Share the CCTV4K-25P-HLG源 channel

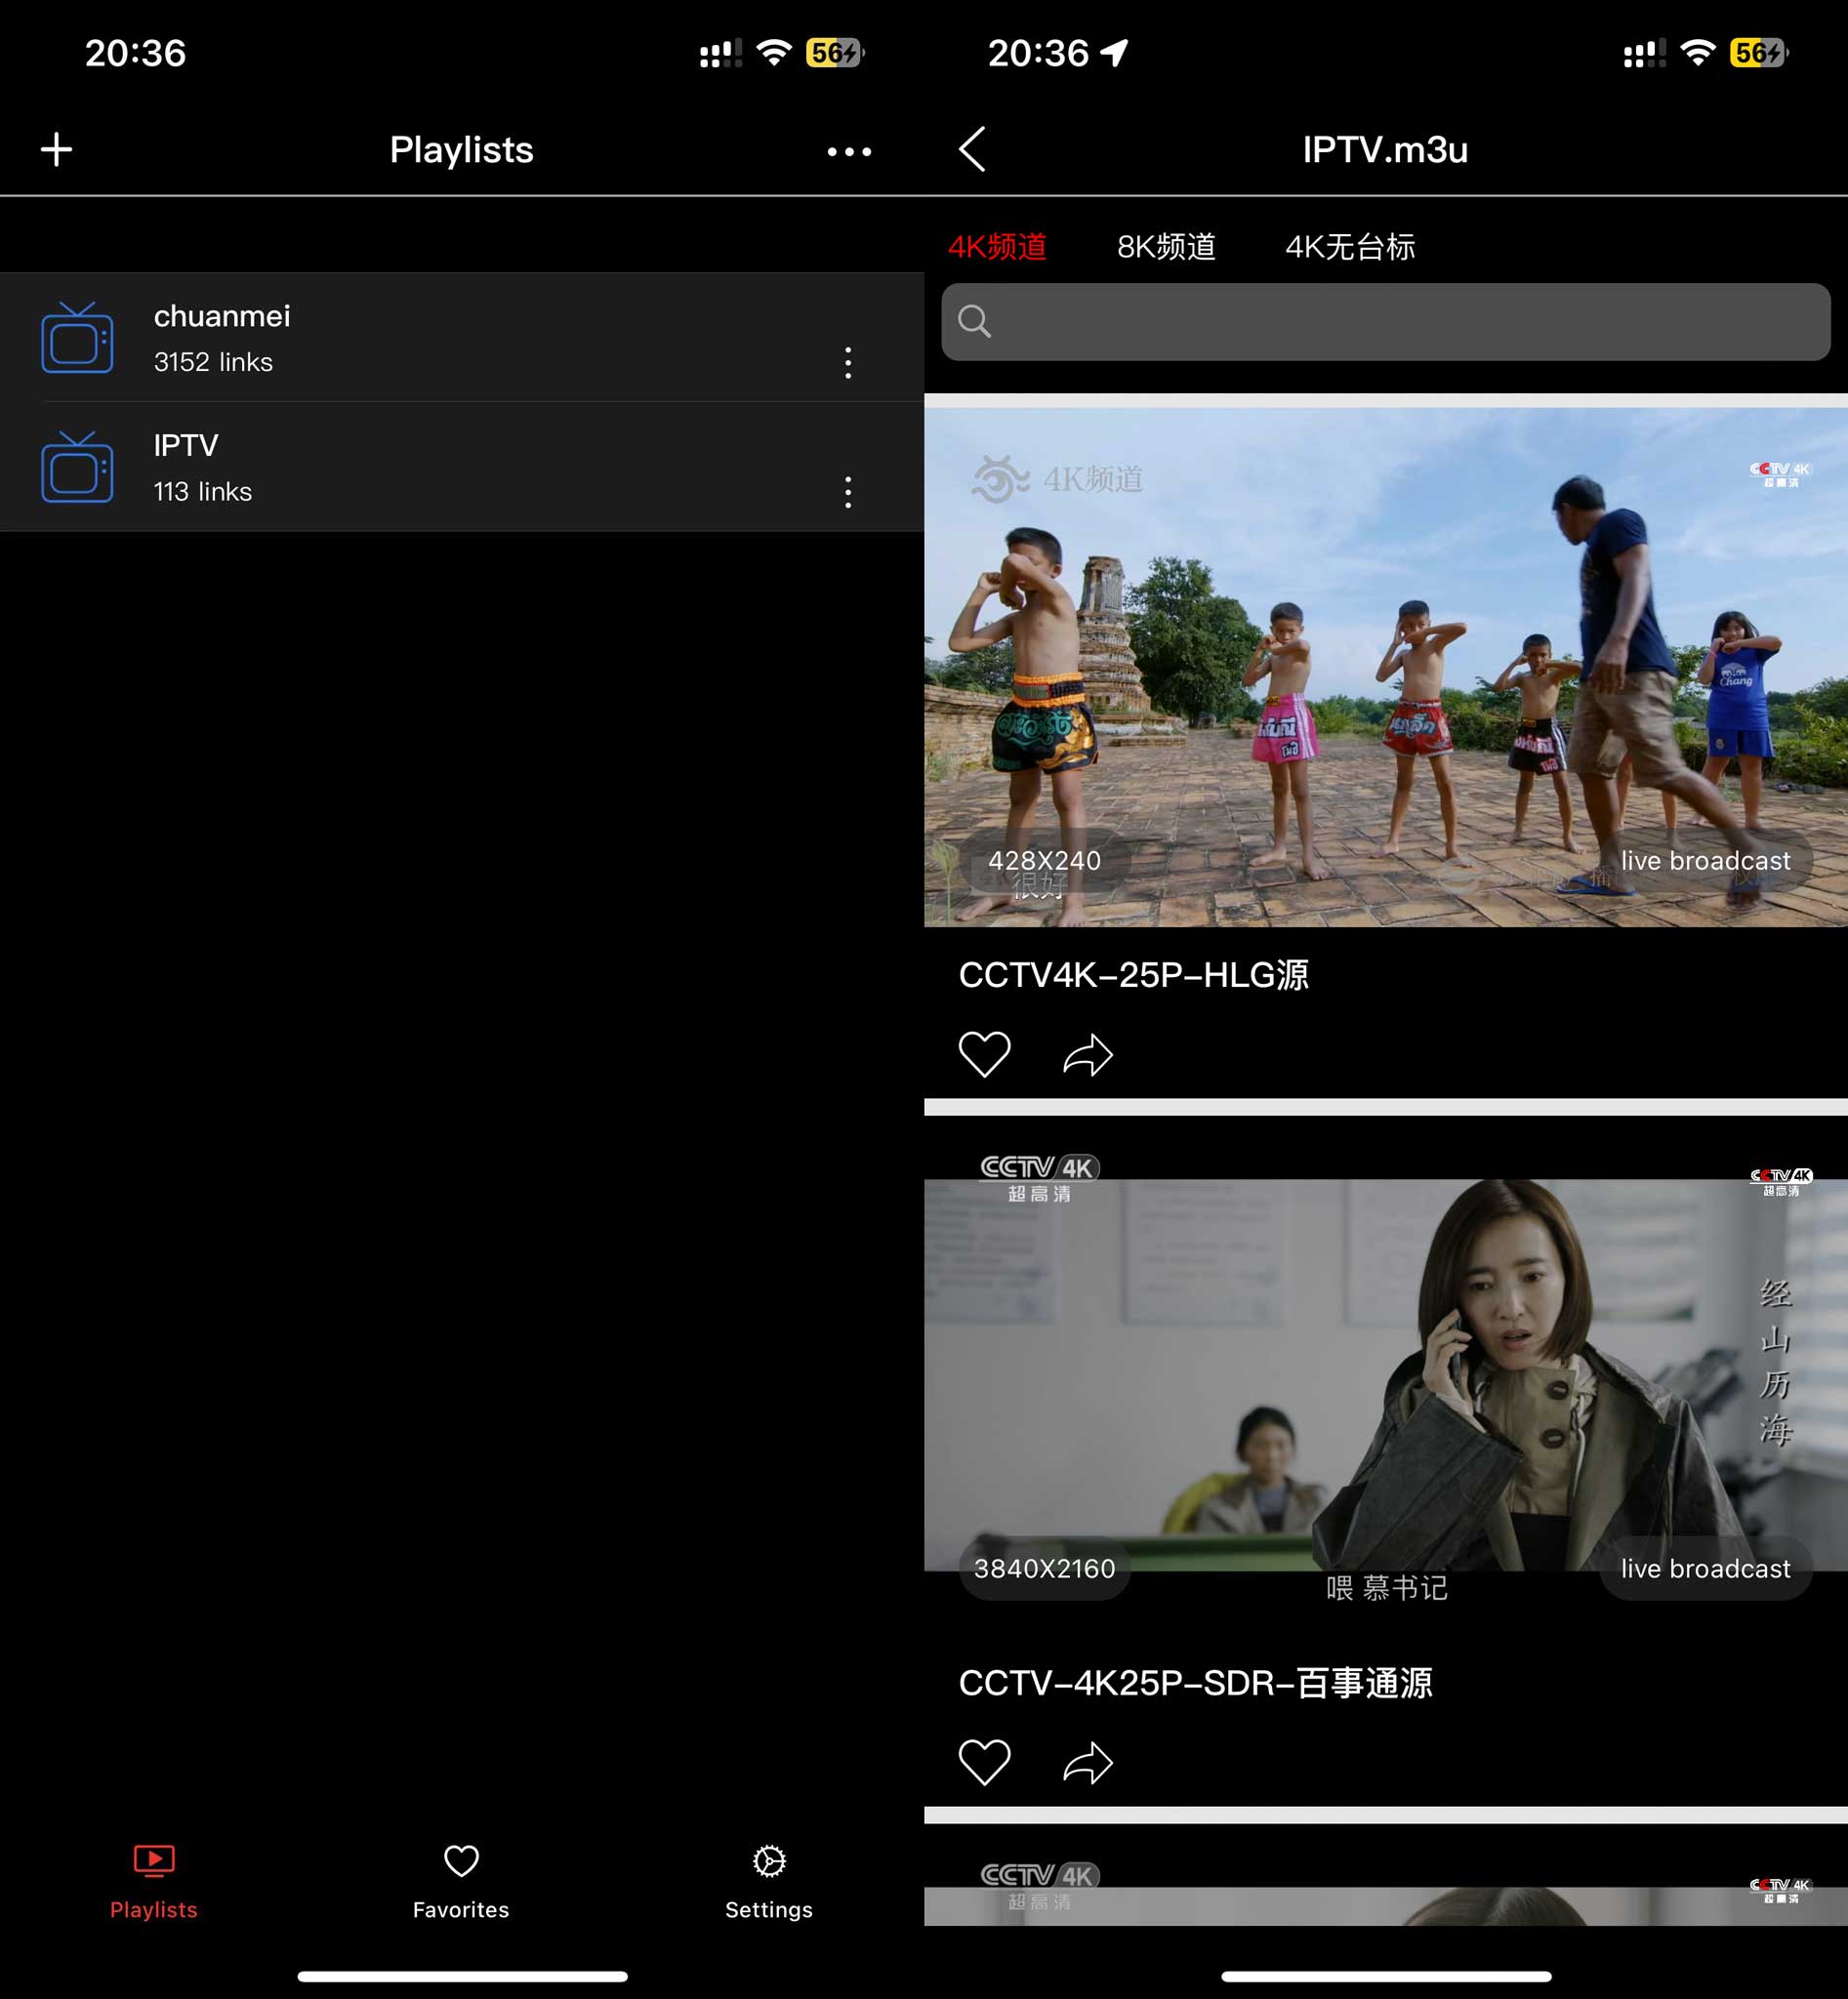(x=1087, y=1053)
